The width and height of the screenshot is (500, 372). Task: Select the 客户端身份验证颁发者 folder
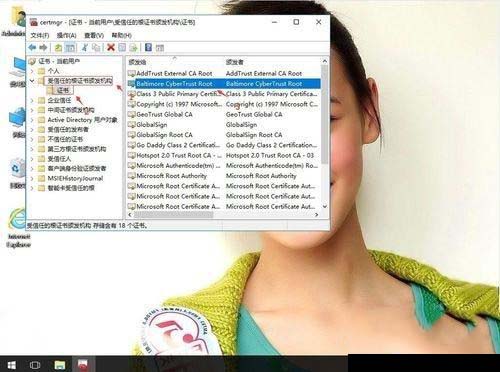(x=77, y=168)
